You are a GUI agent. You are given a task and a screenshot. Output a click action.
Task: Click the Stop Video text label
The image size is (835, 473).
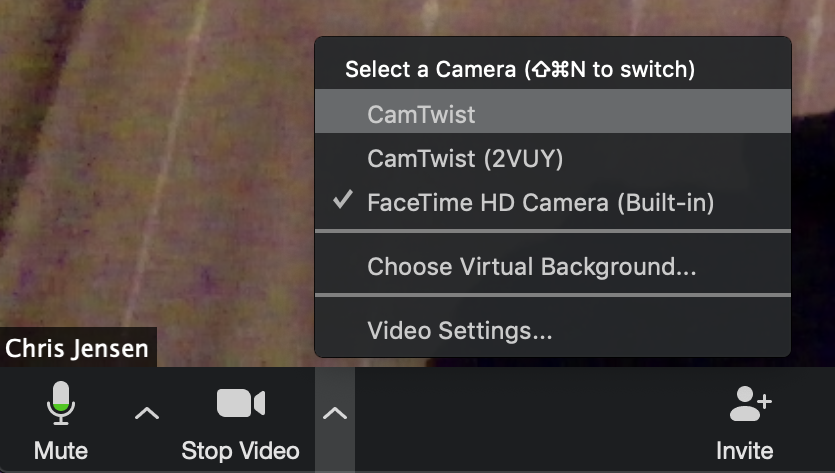point(240,451)
